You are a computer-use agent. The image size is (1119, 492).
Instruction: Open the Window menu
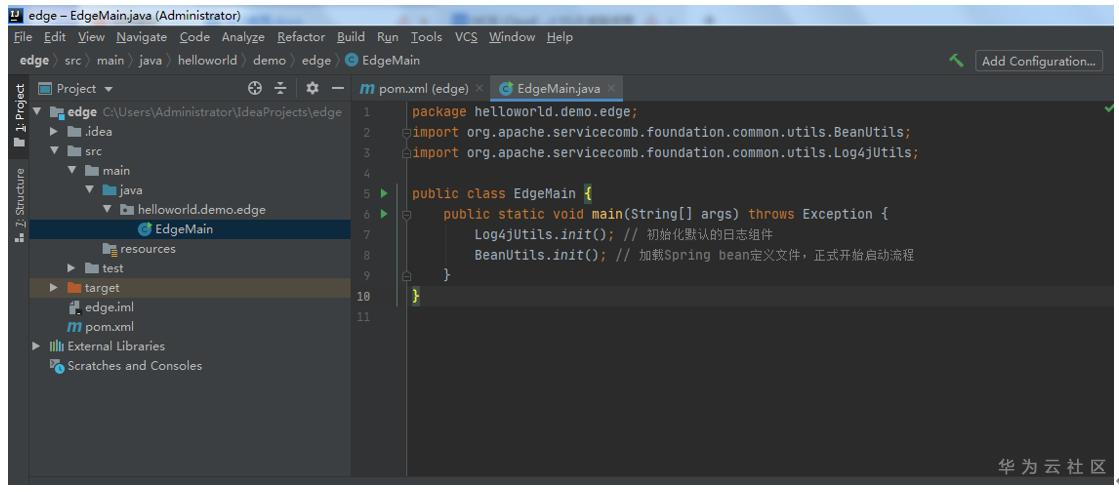[512, 37]
